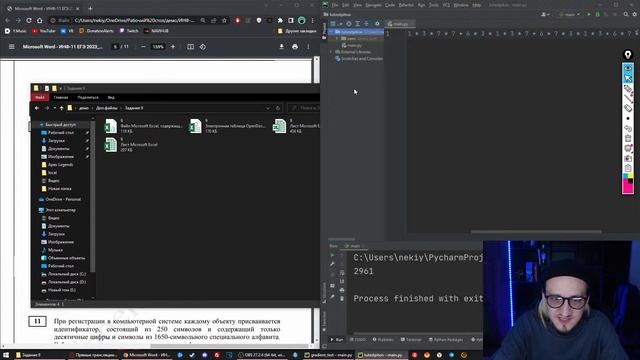
Task: Go up one folder in Explorer
Action: (x=61, y=108)
